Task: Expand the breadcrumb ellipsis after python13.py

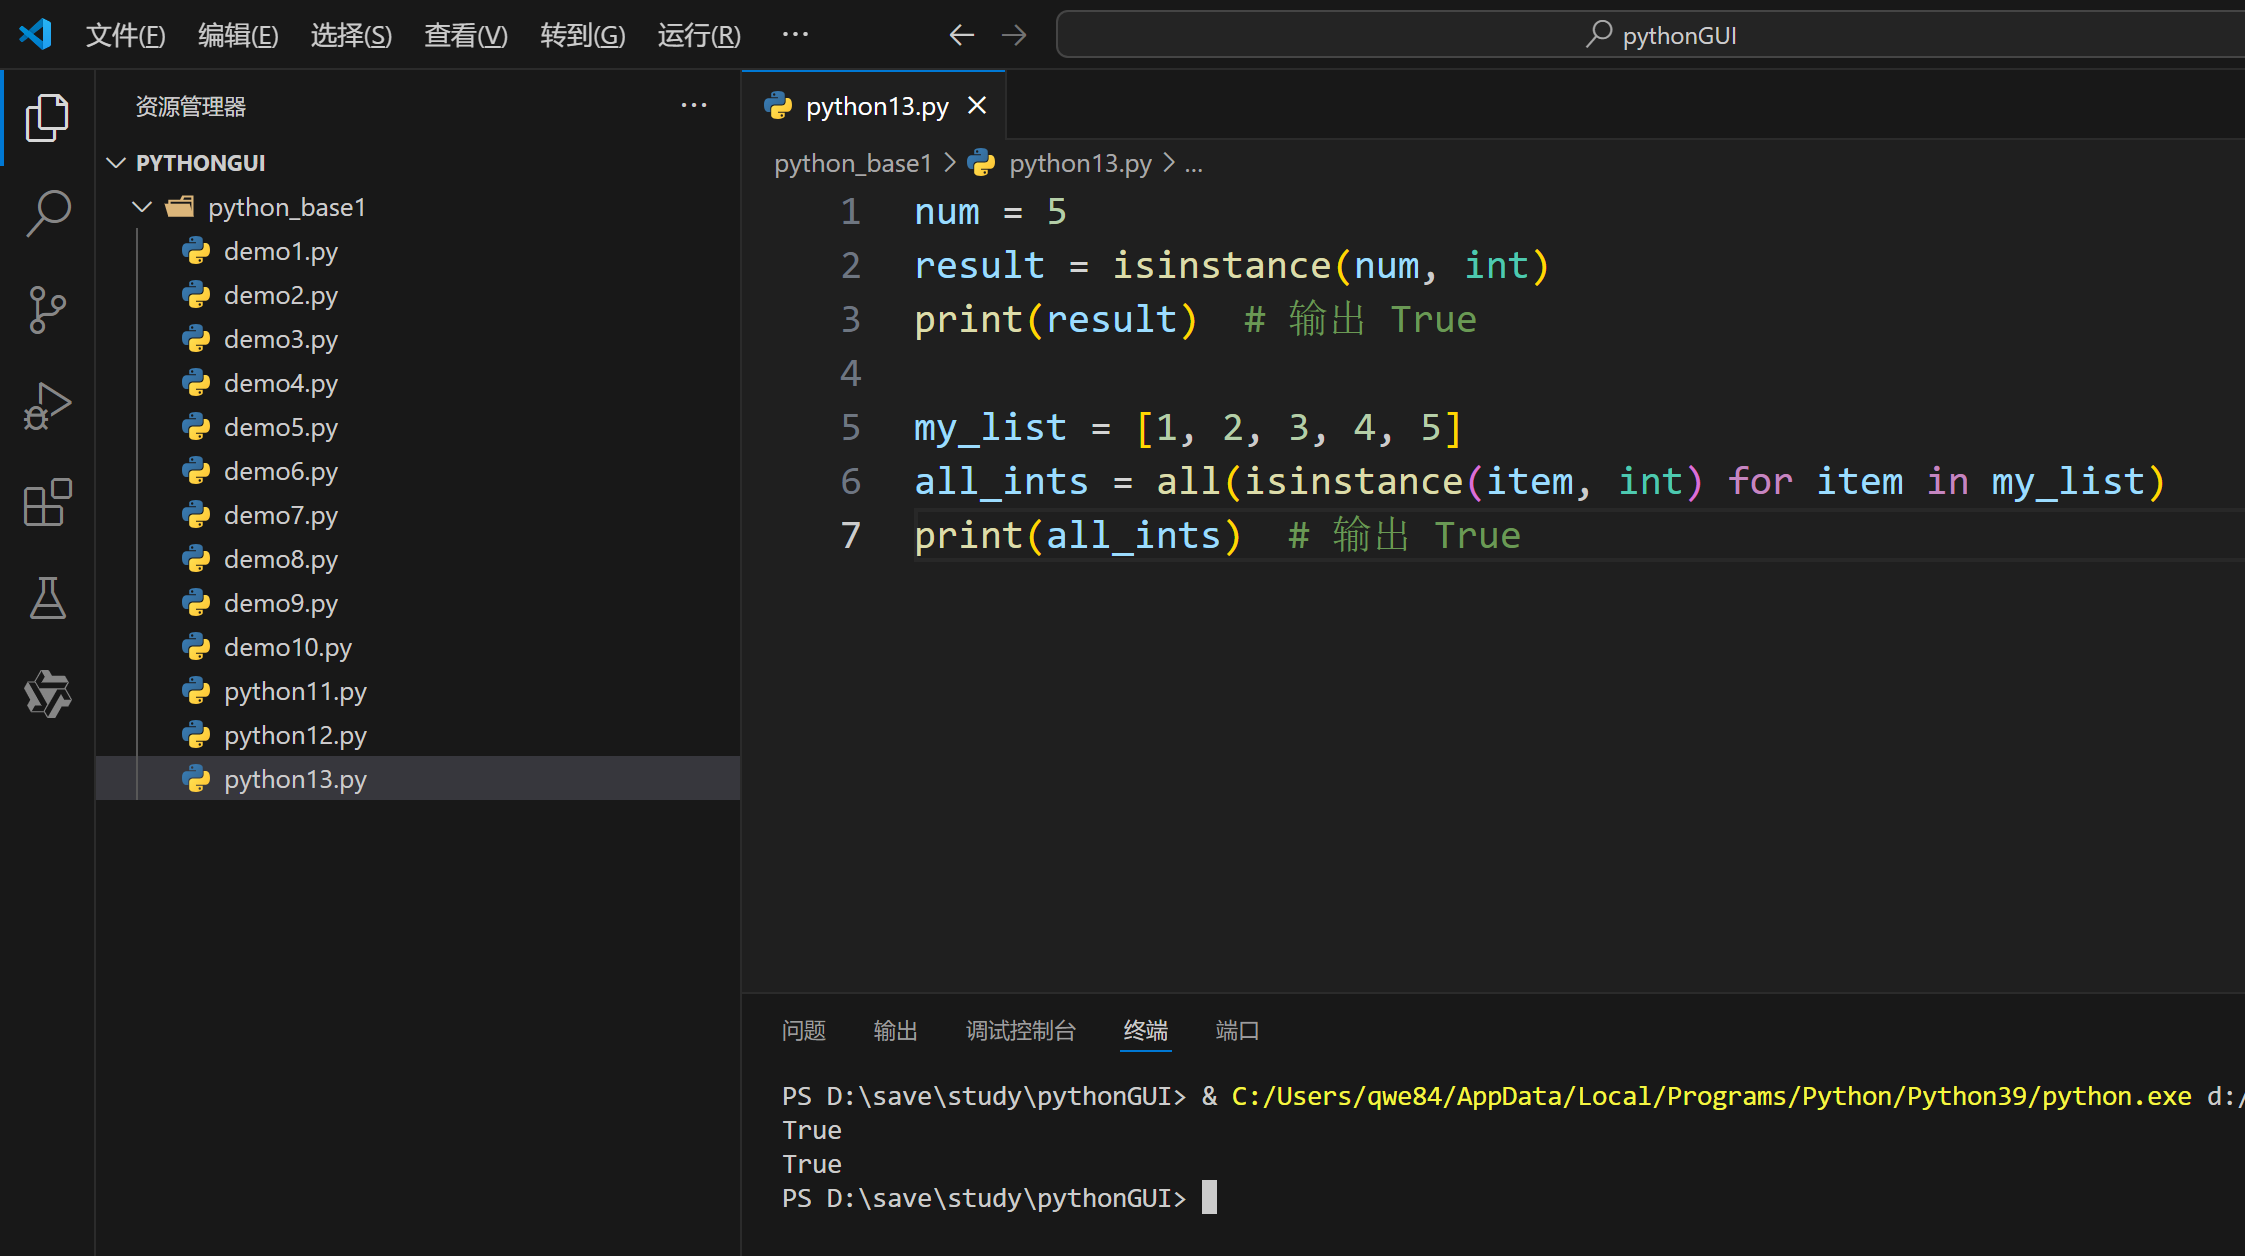Action: point(1194,163)
